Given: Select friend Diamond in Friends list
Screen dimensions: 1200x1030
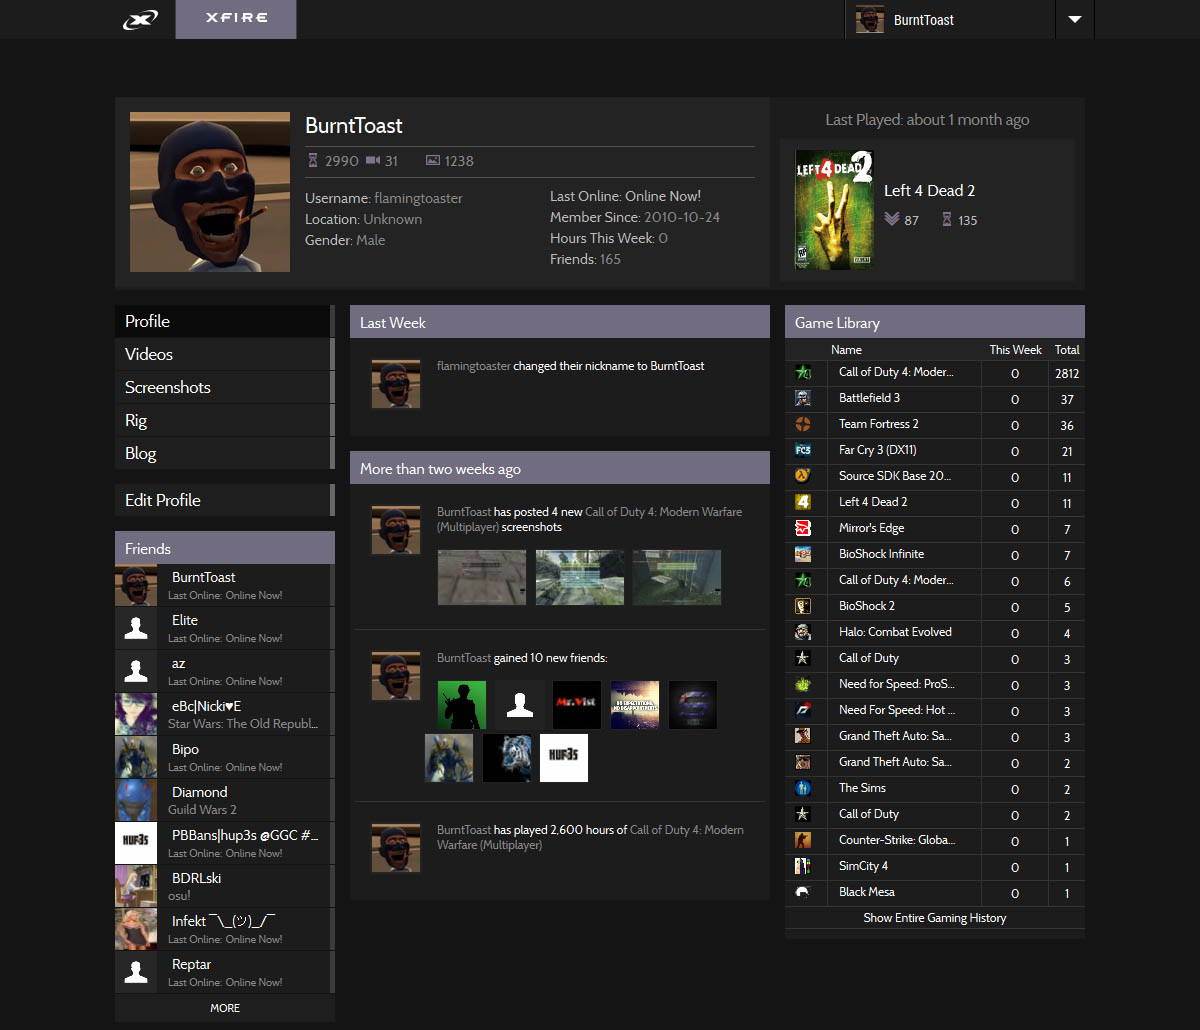Looking at the screenshot, I should coord(200,792).
